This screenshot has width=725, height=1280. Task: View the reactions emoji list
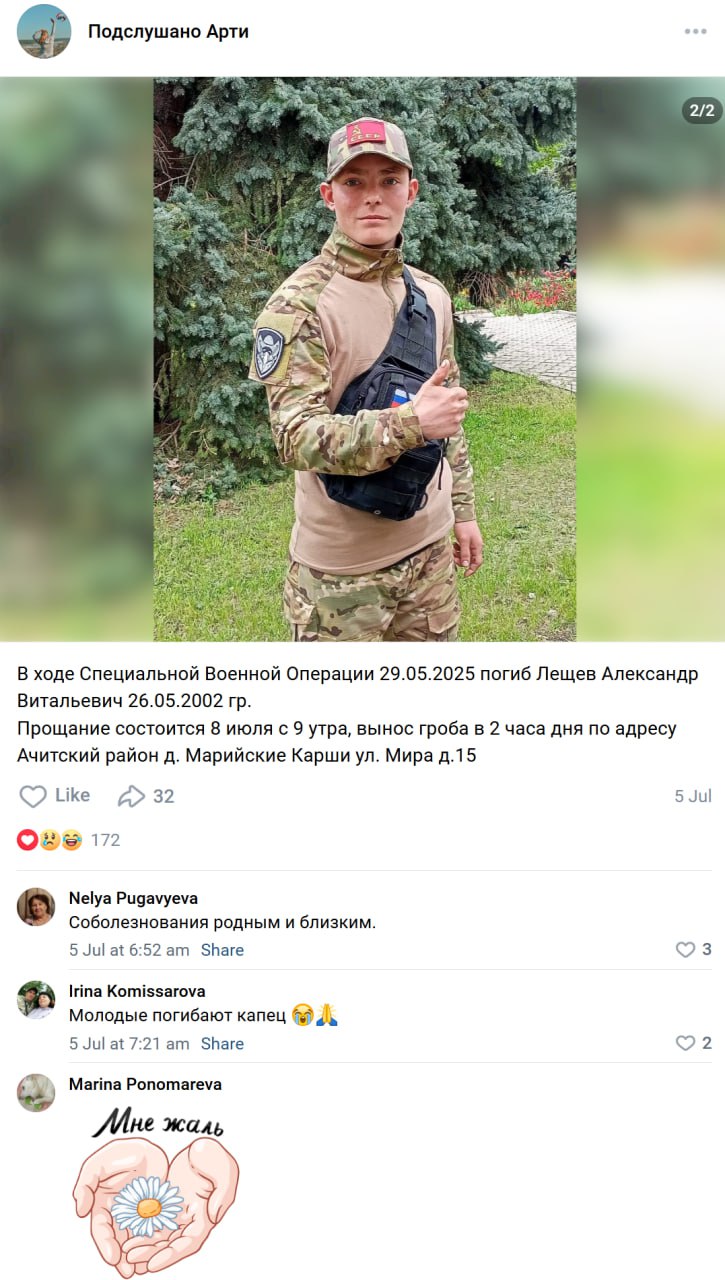(50, 840)
